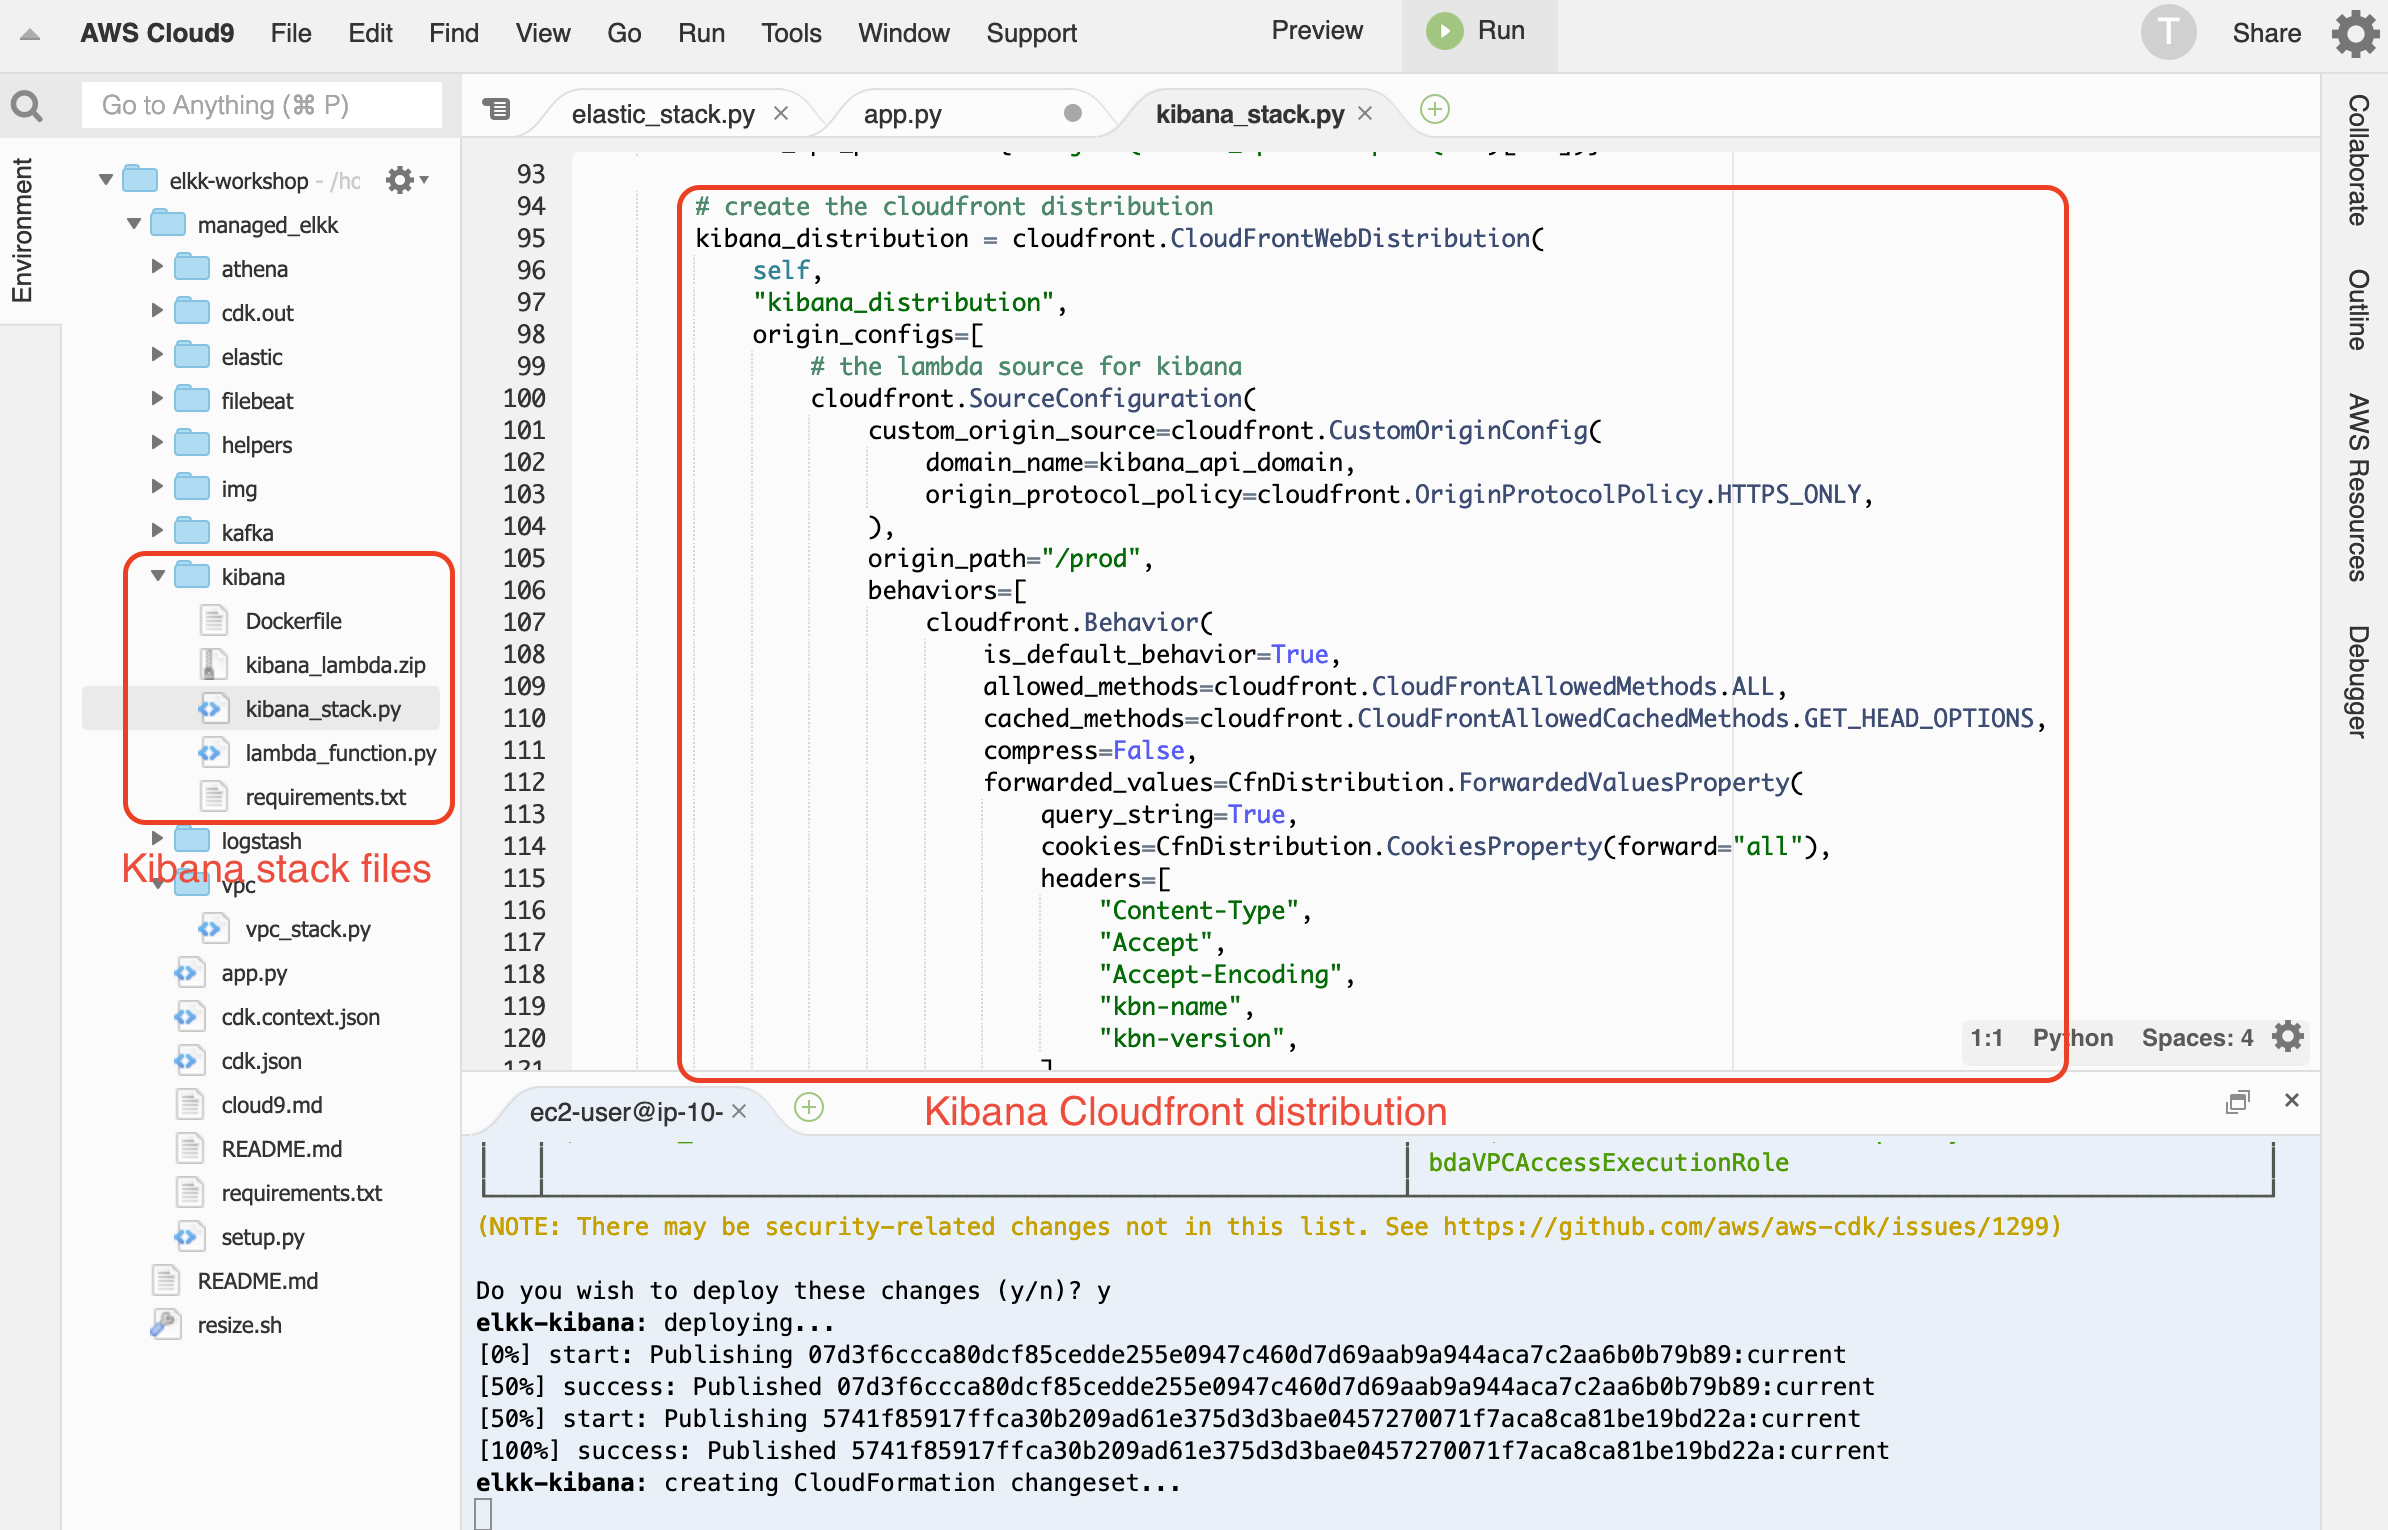
Task: Open the Window menu
Action: (x=903, y=33)
